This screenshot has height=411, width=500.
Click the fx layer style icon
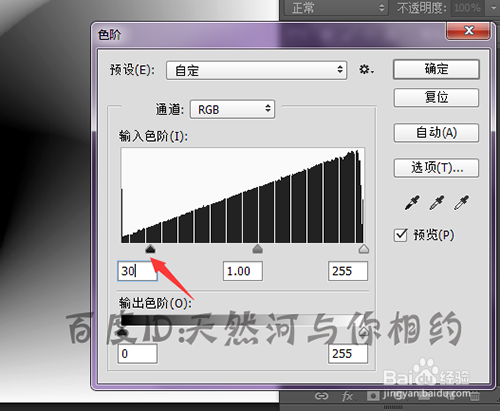click(x=347, y=396)
